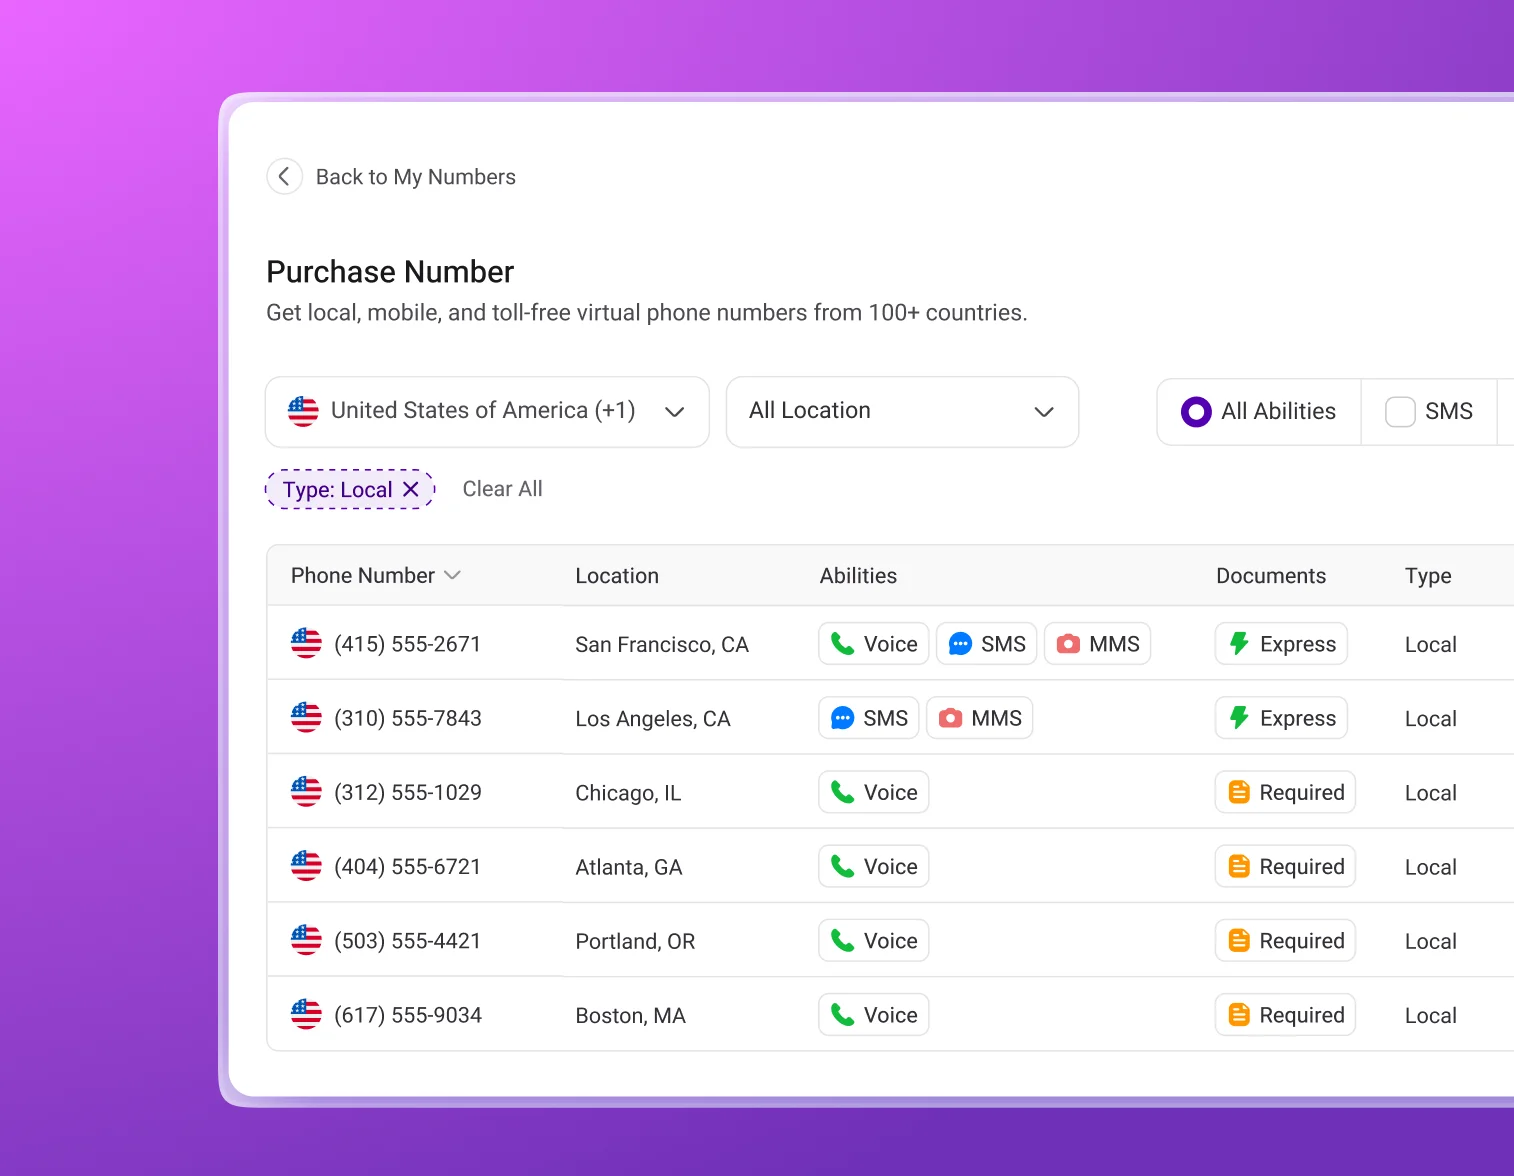Click Required document badge for Chicago number

(1286, 792)
